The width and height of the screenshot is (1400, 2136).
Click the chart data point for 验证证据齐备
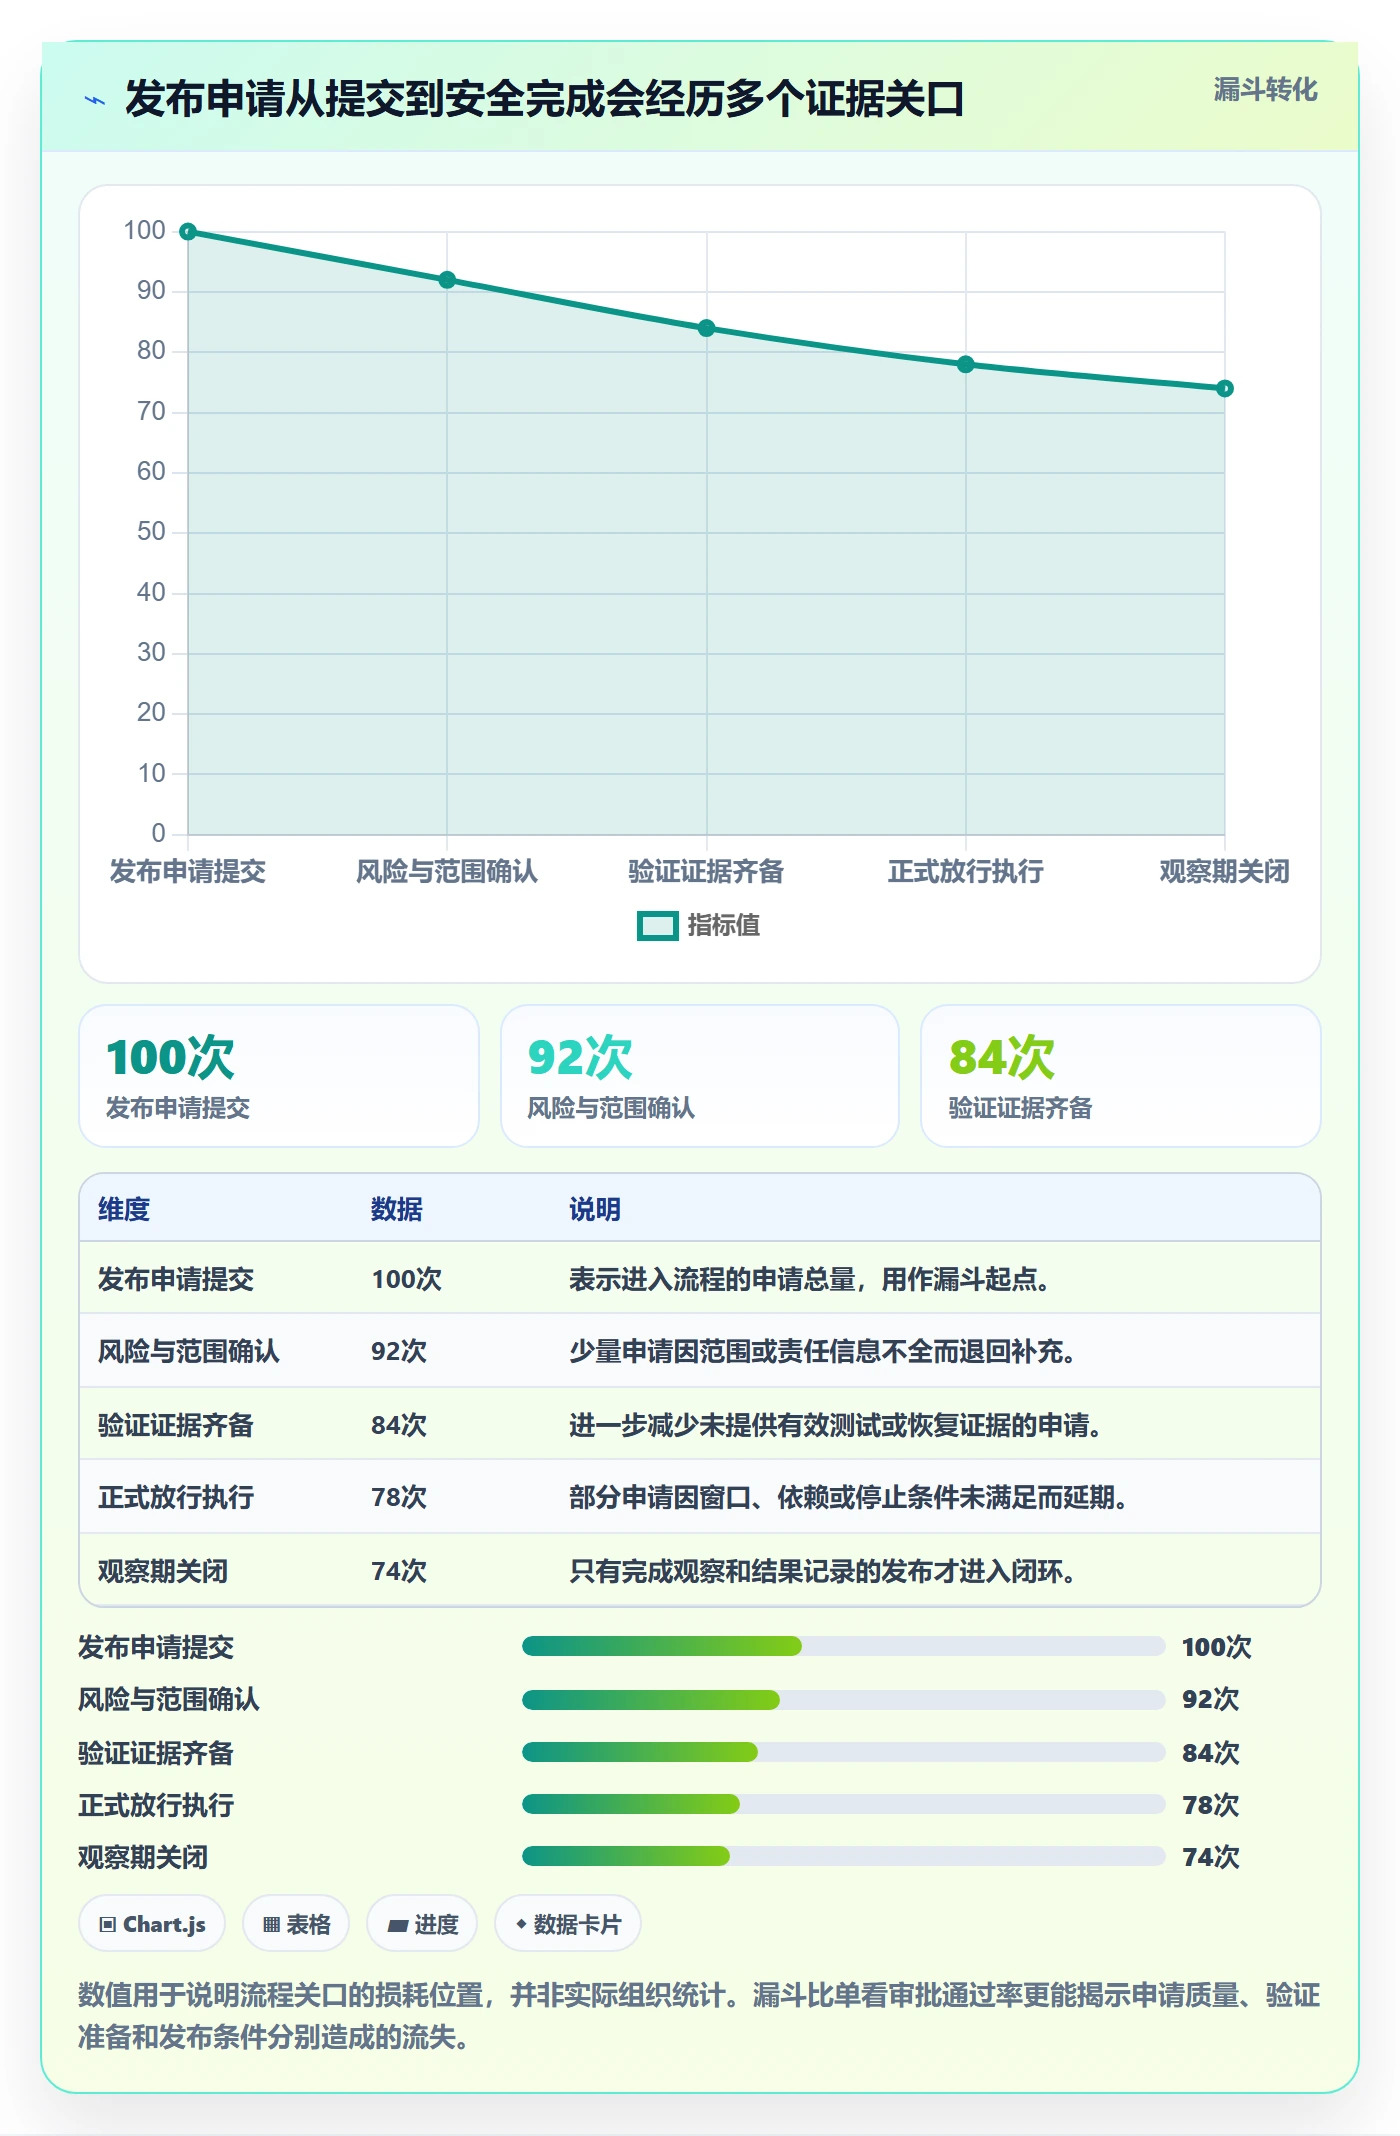click(706, 328)
